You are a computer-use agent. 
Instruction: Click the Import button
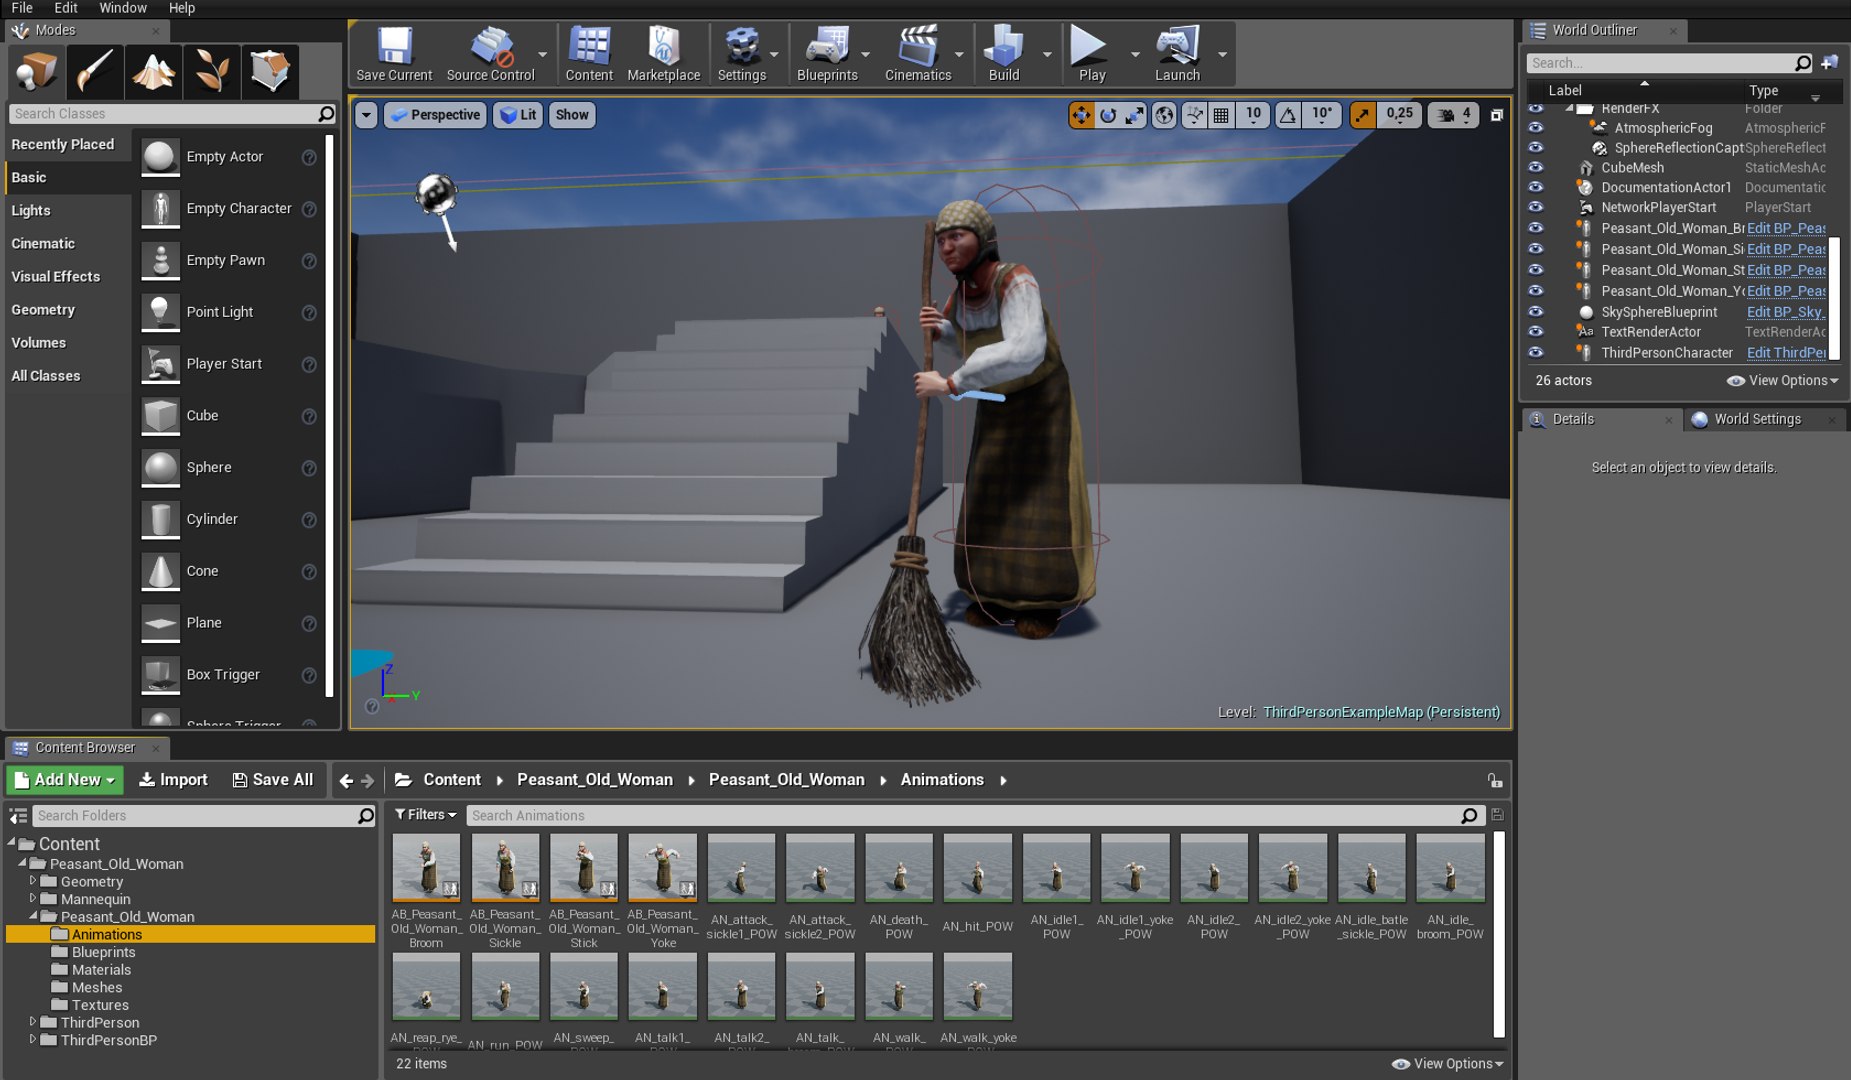pyautogui.click(x=173, y=780)
